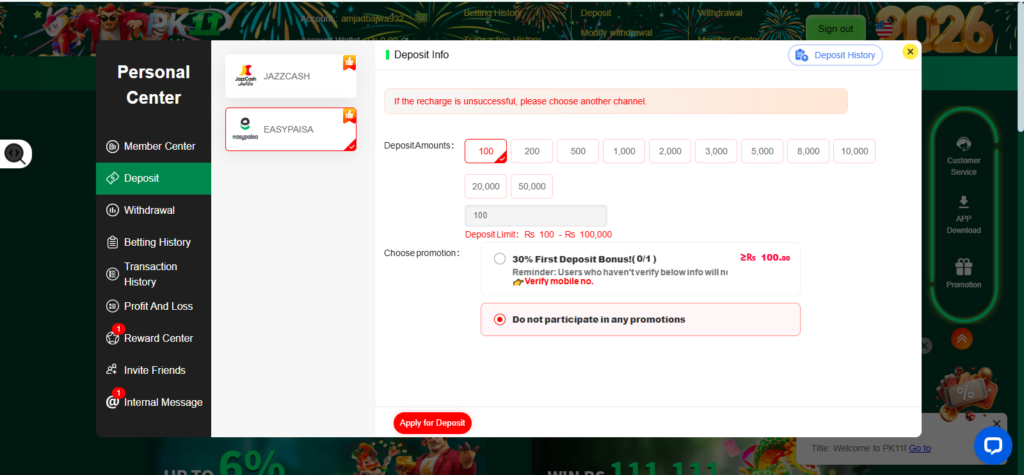The height and width of the screenshot is (475, 1024).
Task: Click the Profit And Loss icon
Action: click(112, 306)
